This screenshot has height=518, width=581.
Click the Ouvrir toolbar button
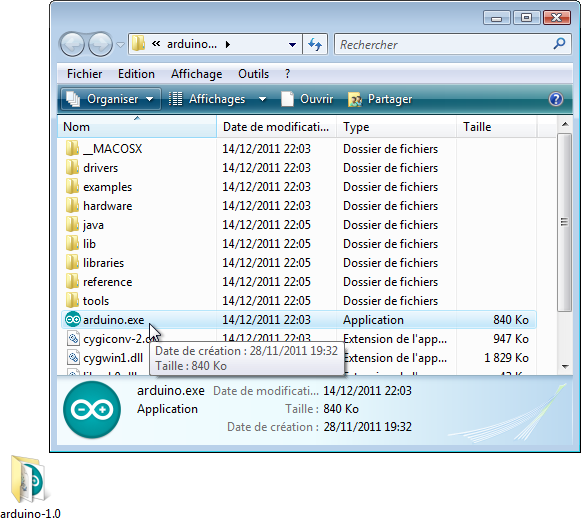point(307,99)
